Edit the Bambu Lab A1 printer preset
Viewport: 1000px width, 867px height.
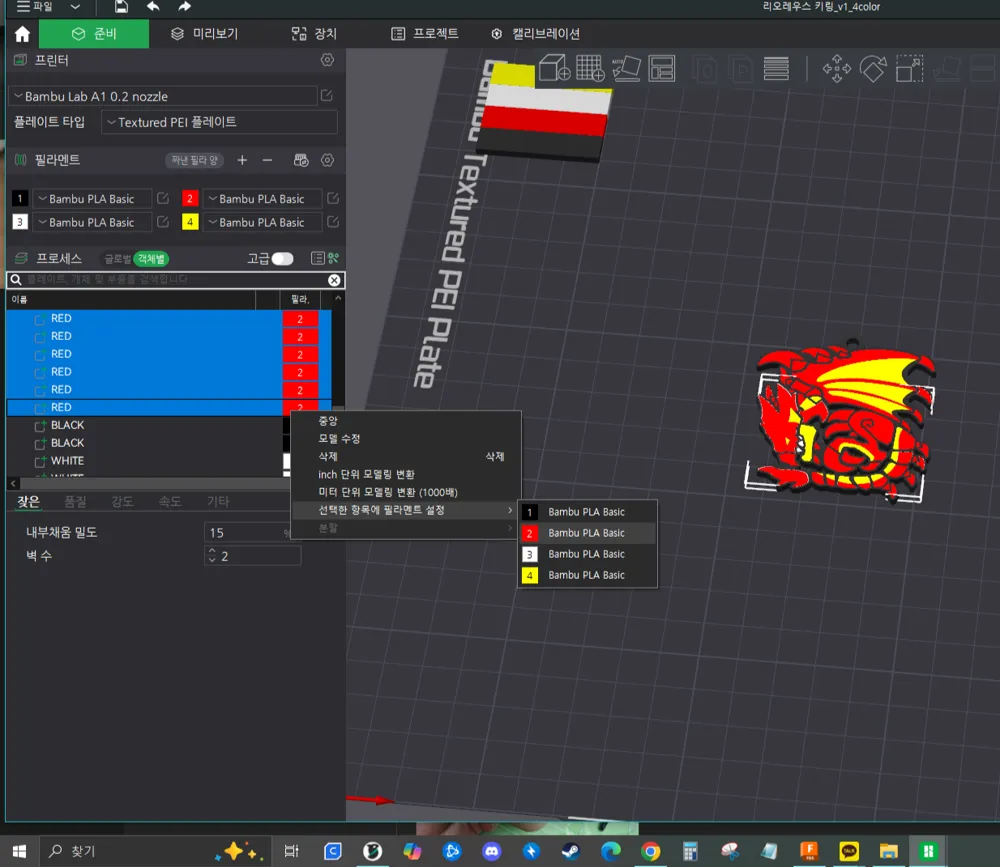(327, 96)
